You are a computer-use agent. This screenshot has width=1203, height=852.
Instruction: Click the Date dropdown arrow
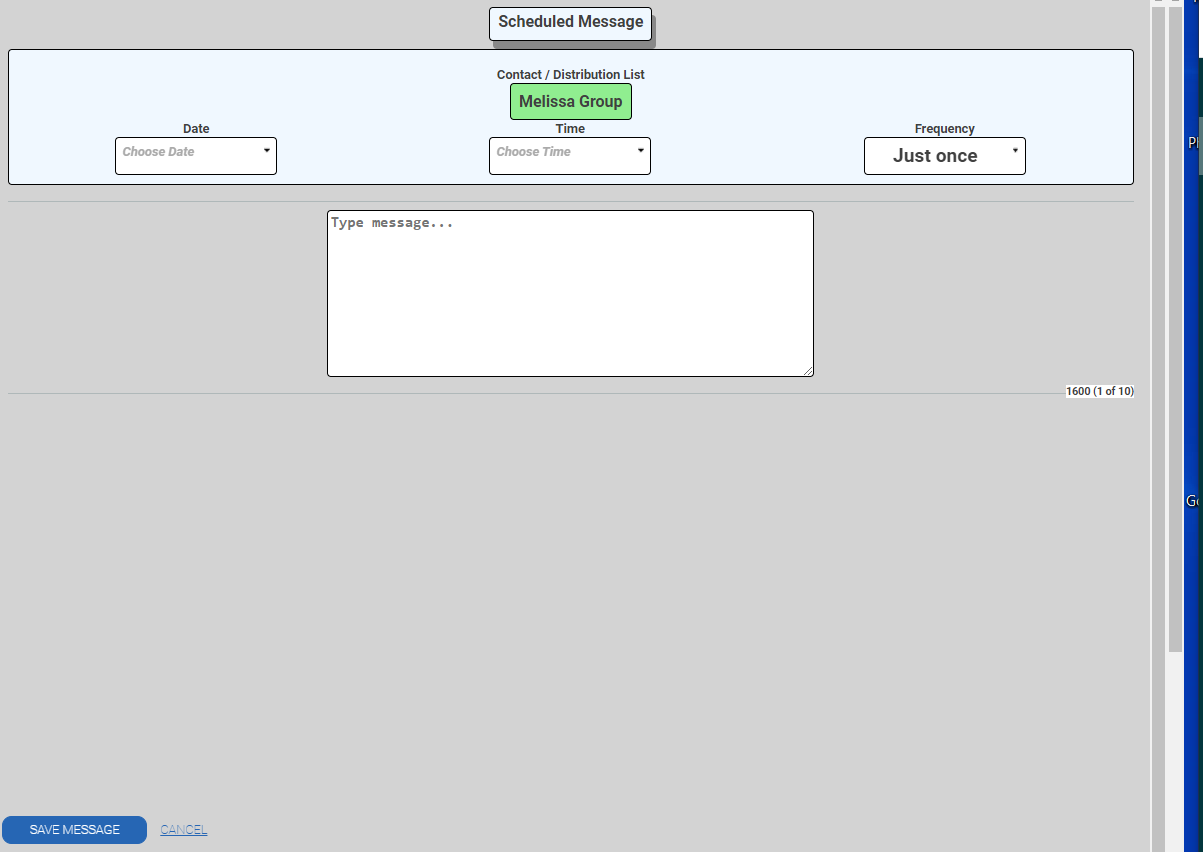pos(266,151)
